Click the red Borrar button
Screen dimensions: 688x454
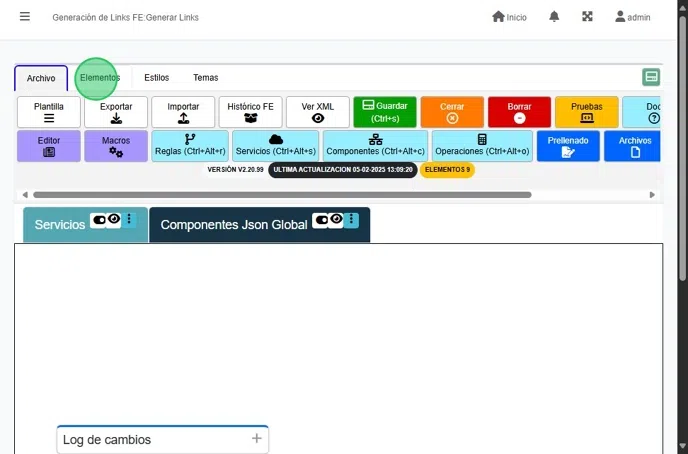519,112
